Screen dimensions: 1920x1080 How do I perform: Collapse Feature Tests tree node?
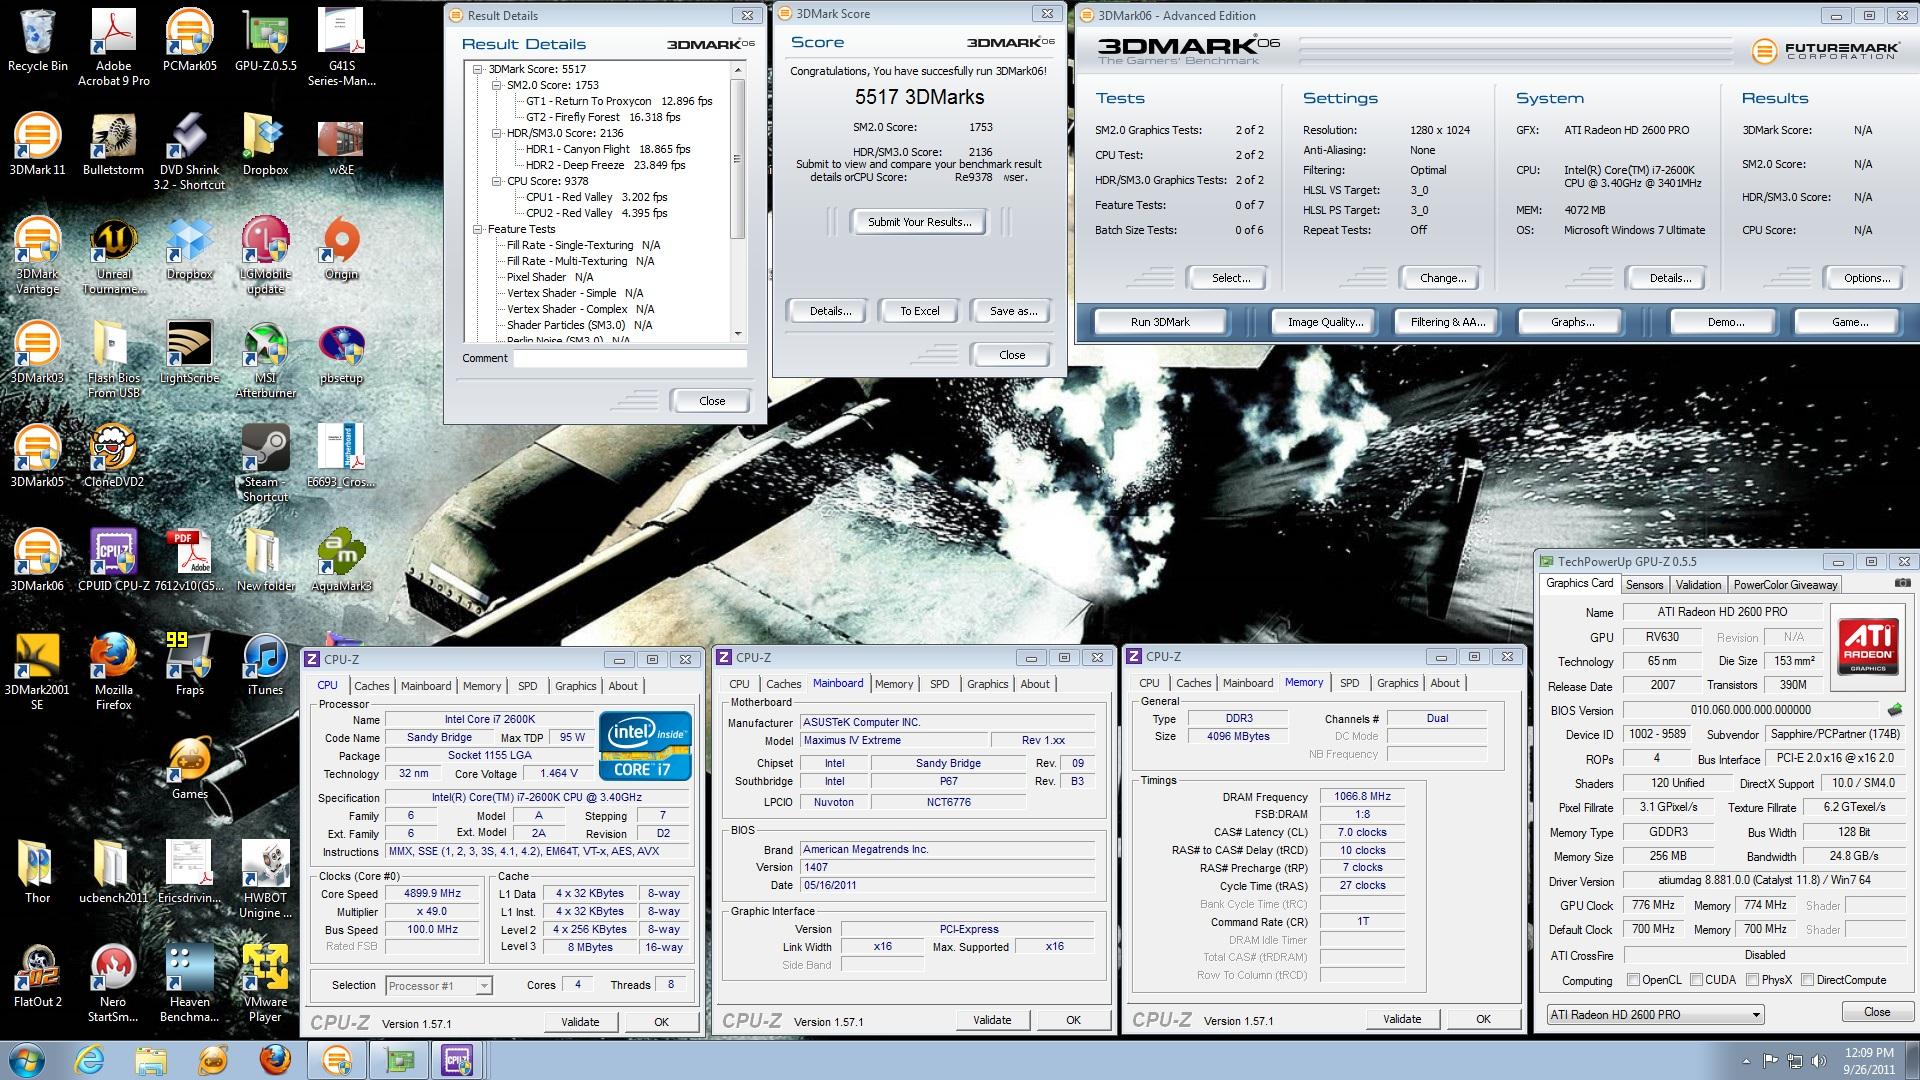point(478,229)
